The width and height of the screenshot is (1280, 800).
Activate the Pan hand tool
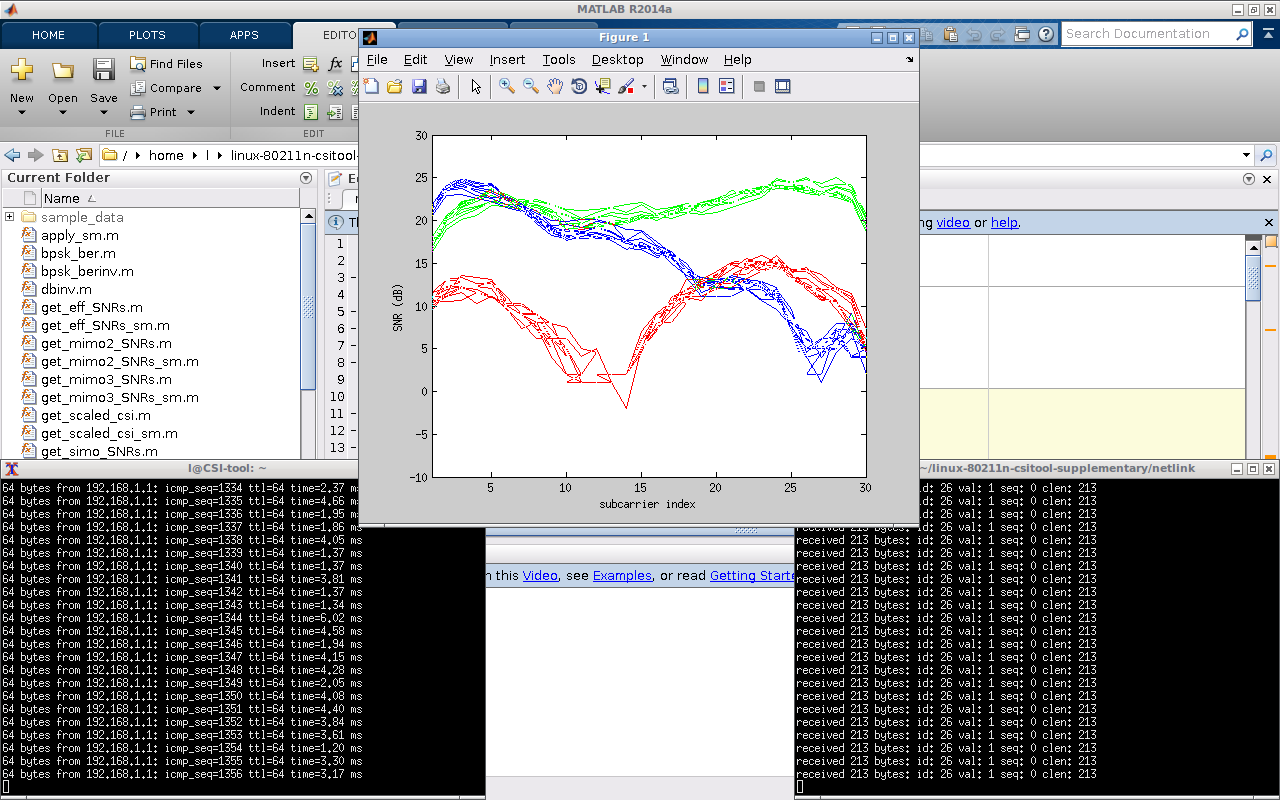555,87
